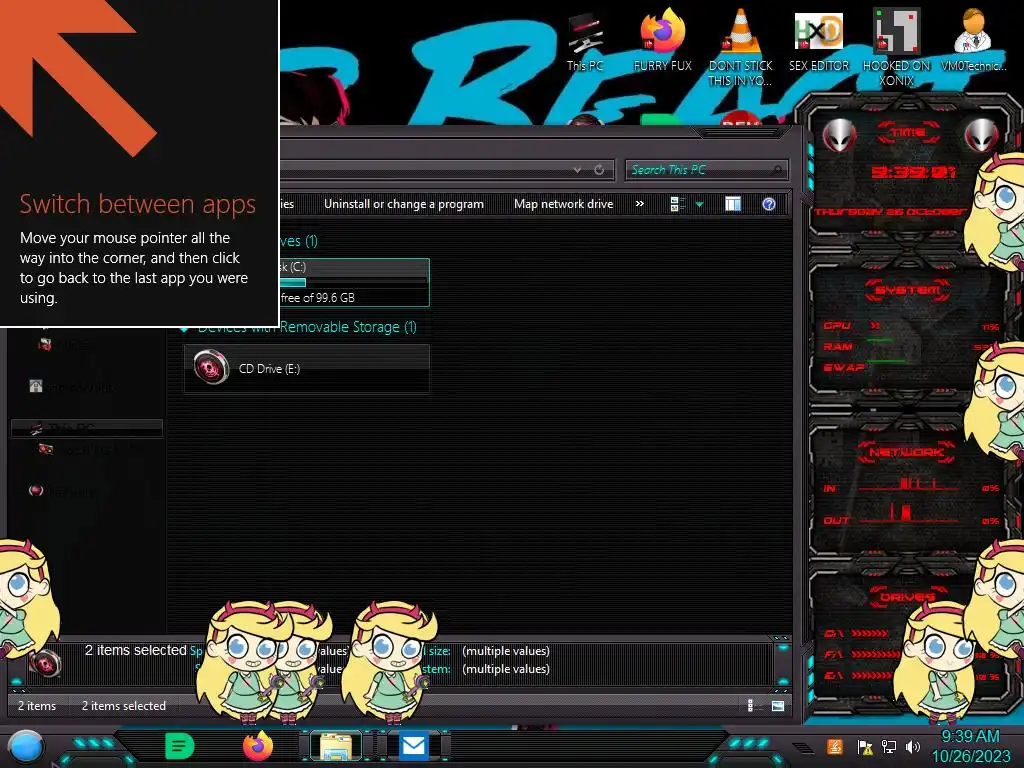Switch to File Explorer taskbar button

(x=336, y=746)
